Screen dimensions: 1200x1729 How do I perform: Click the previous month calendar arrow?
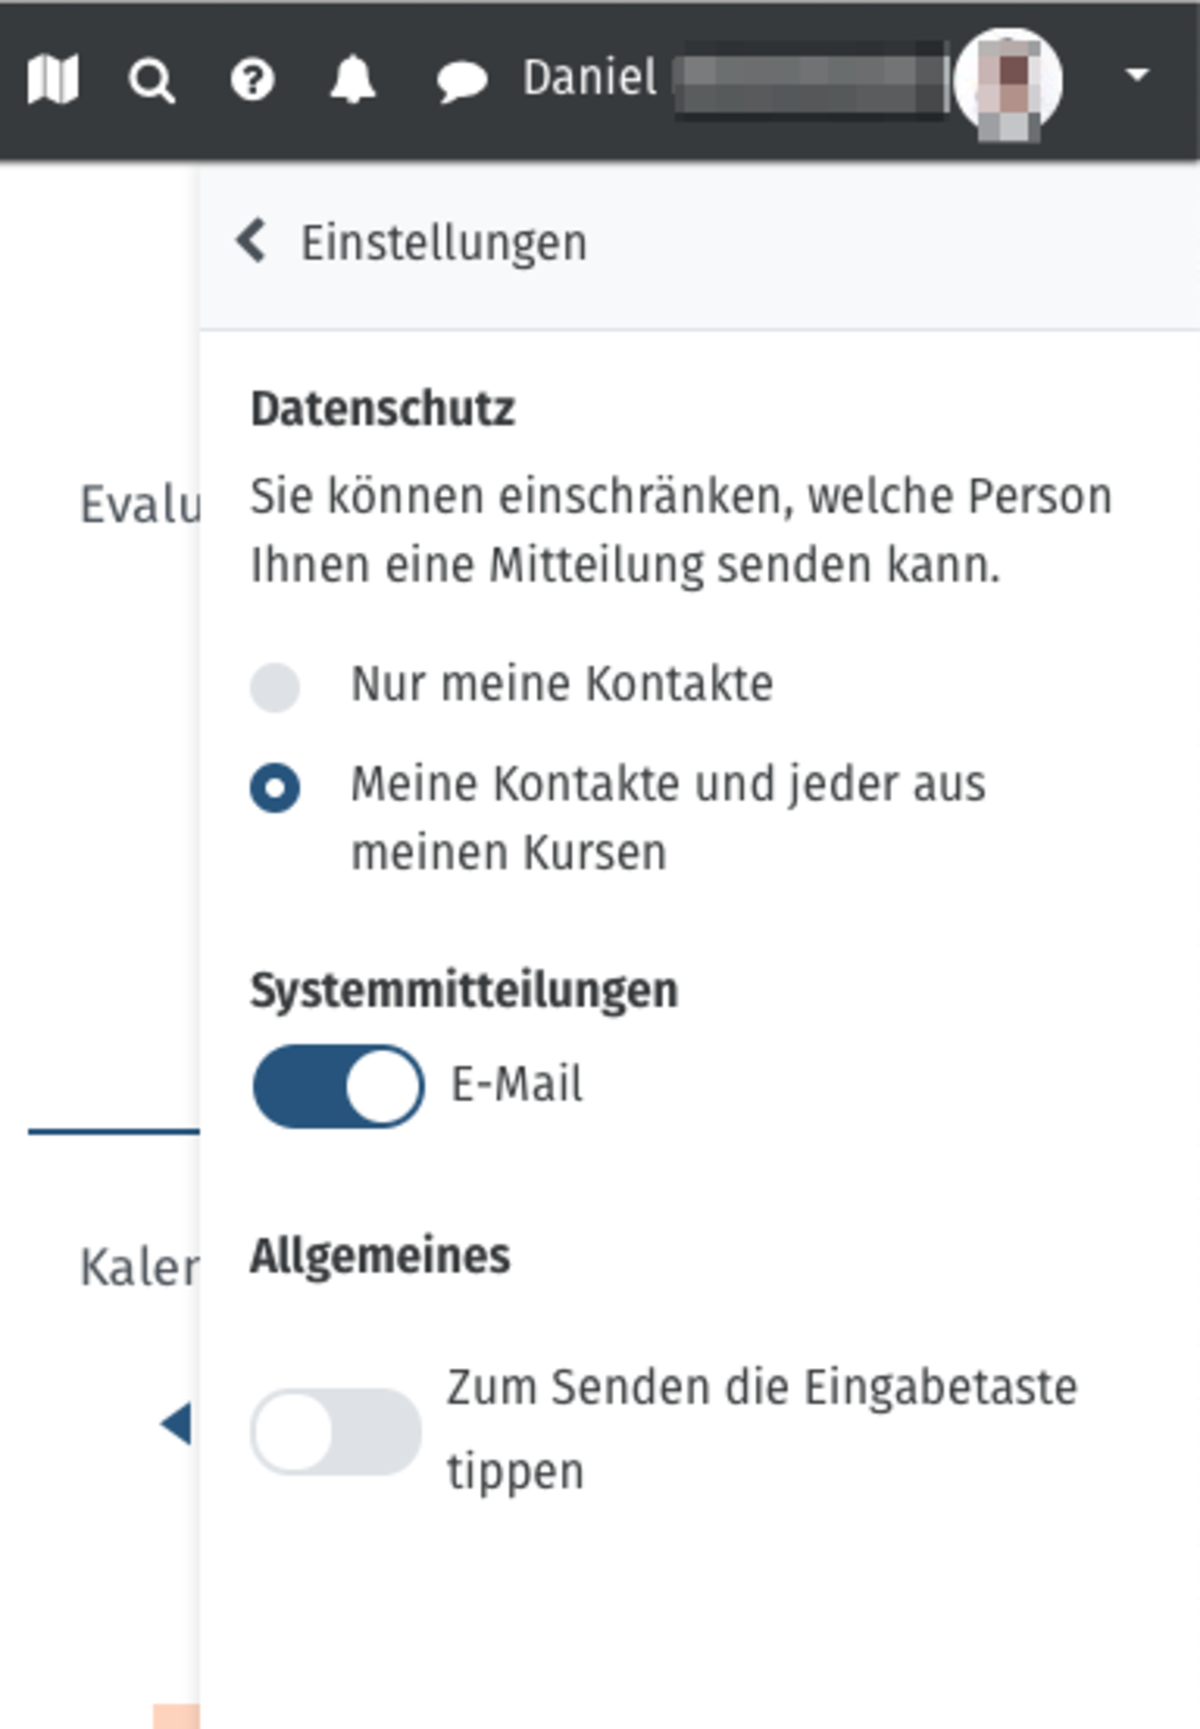[x=177, y=1423]
